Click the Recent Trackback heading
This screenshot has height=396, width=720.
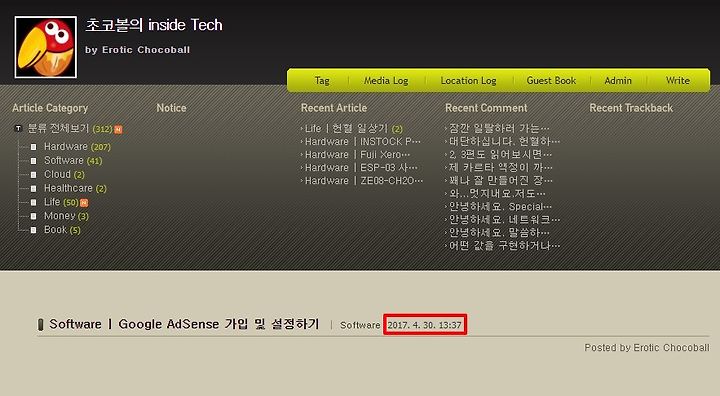tap(631, 108)
